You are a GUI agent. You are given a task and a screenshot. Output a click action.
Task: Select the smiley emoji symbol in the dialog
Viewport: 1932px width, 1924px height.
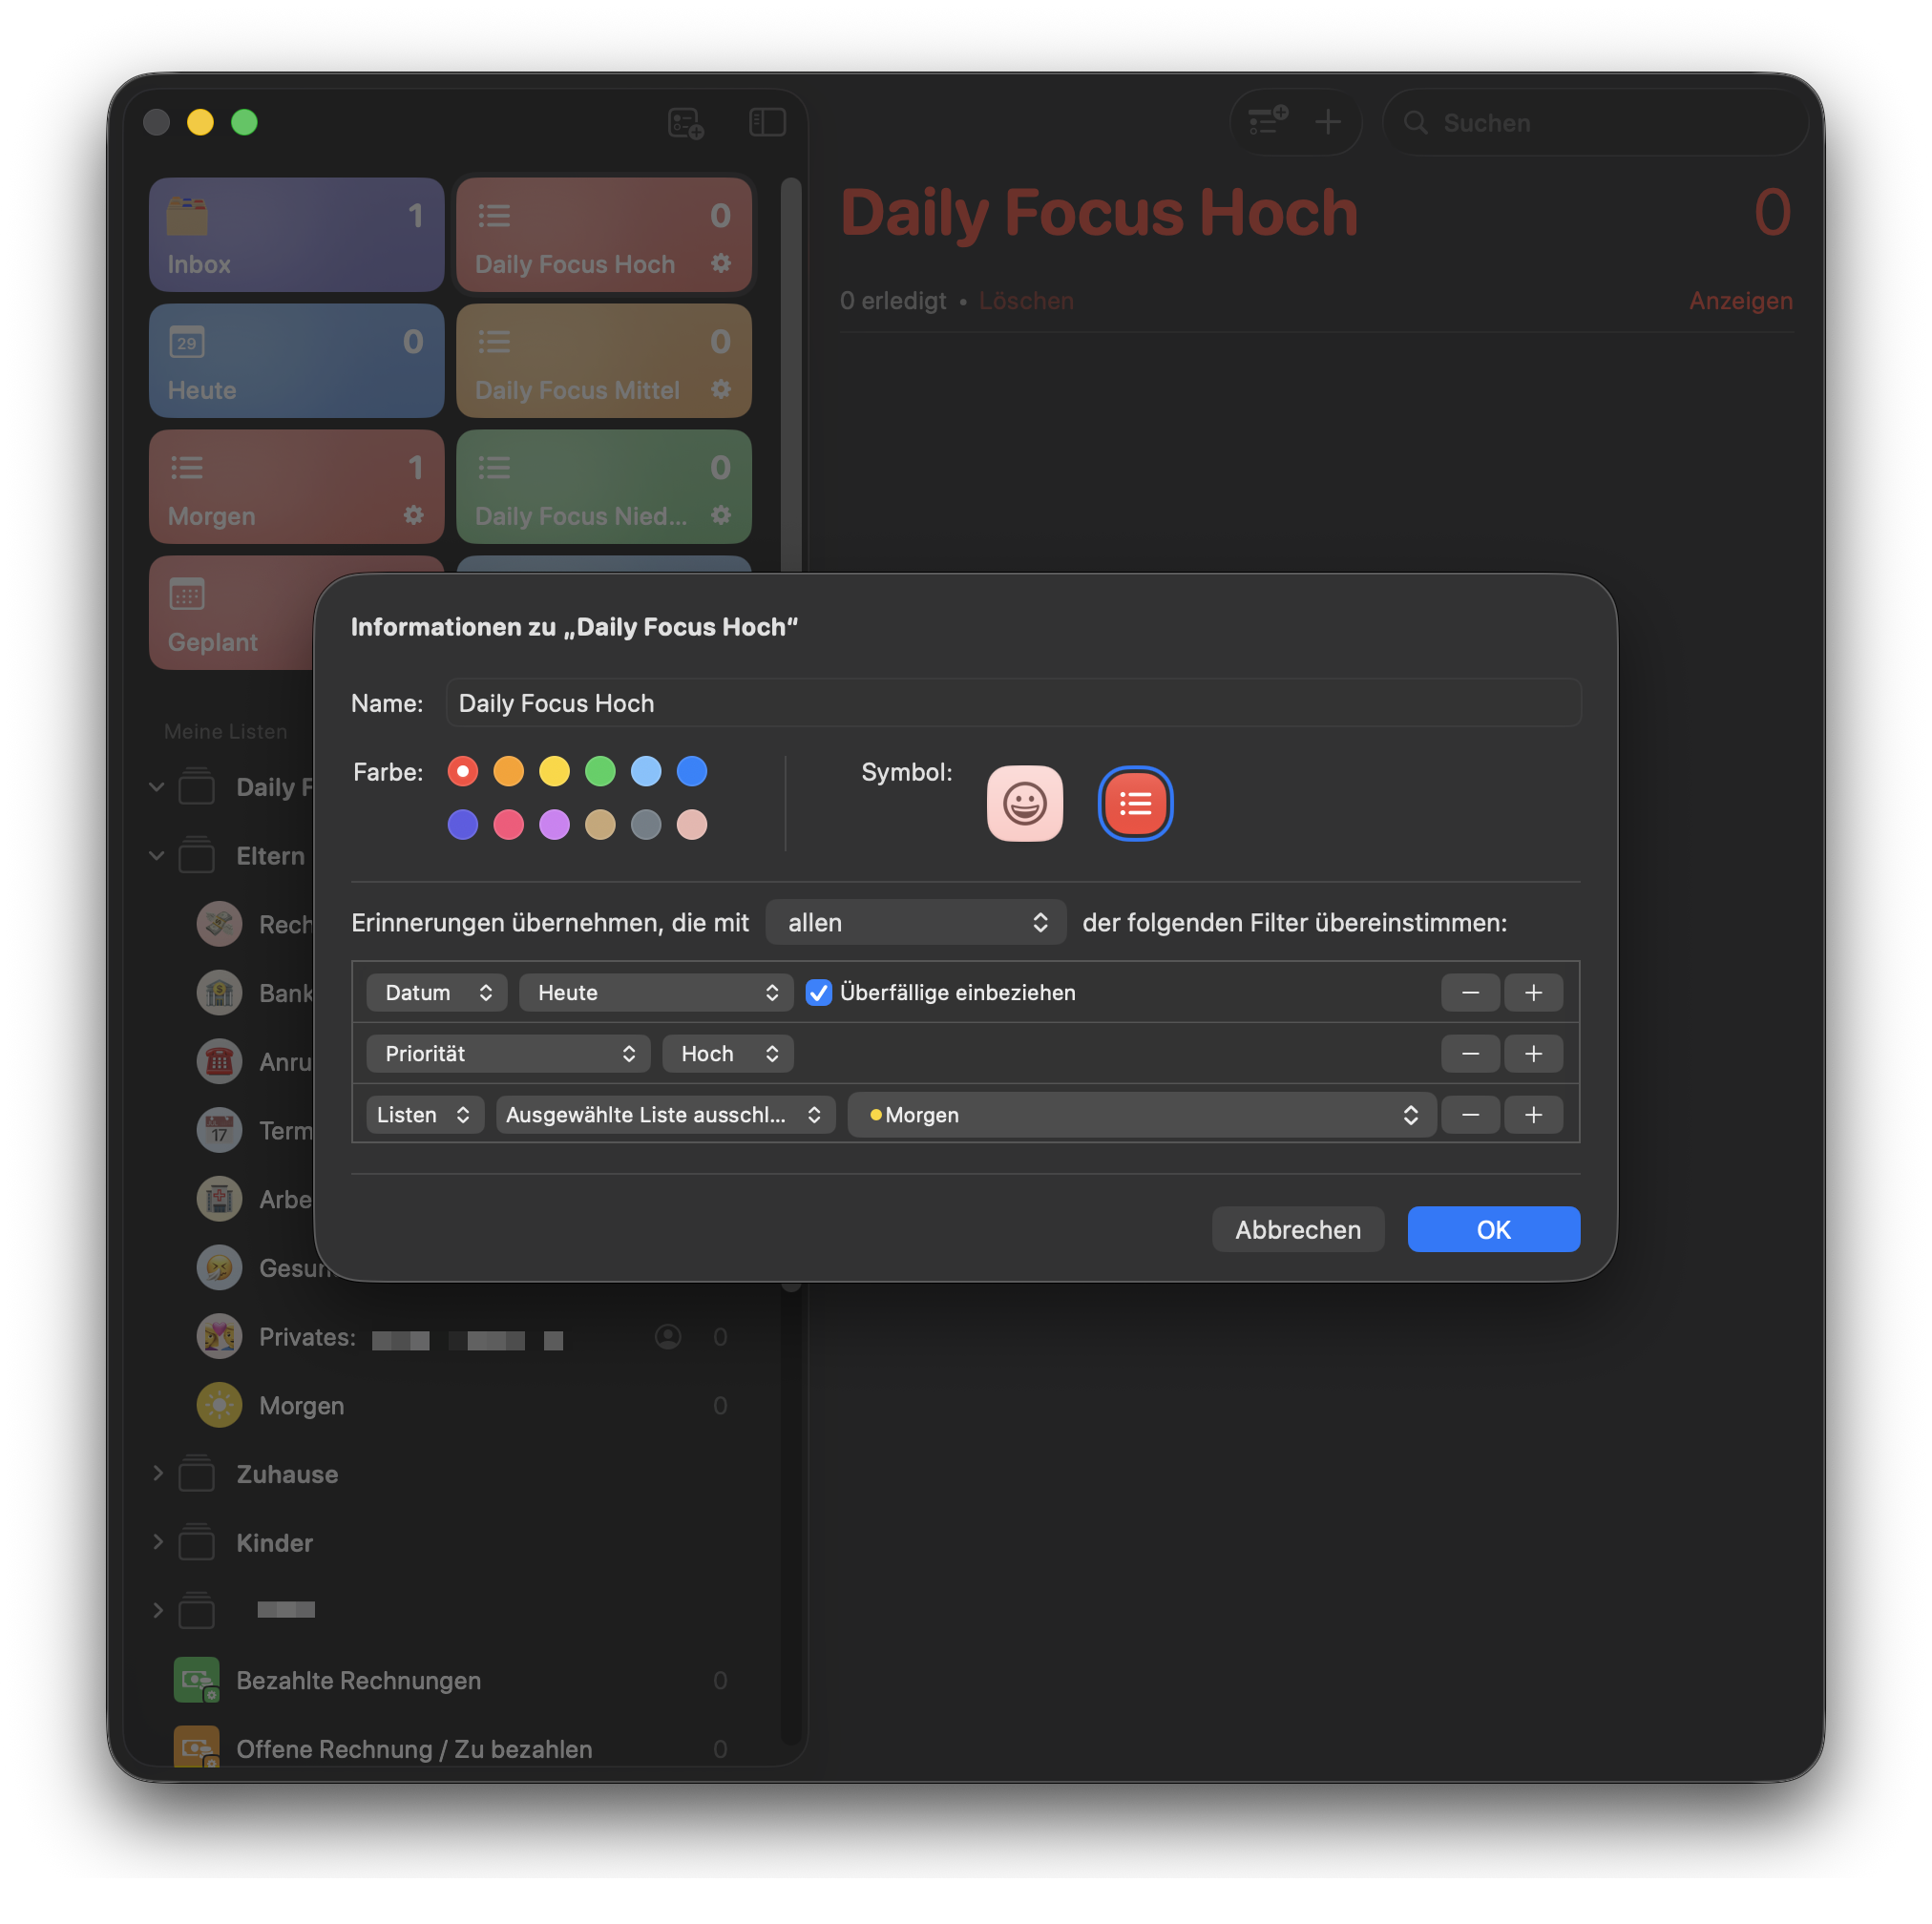click(x=1025, y=803)
